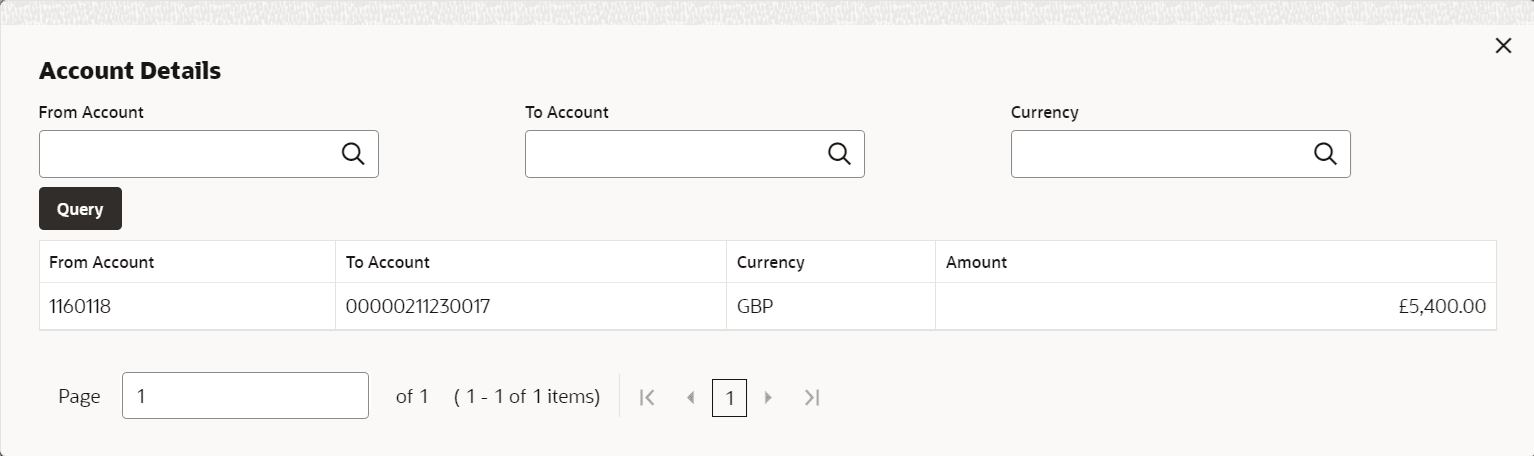
Task: Click the Amount column header
Action: tap(977, 262)
